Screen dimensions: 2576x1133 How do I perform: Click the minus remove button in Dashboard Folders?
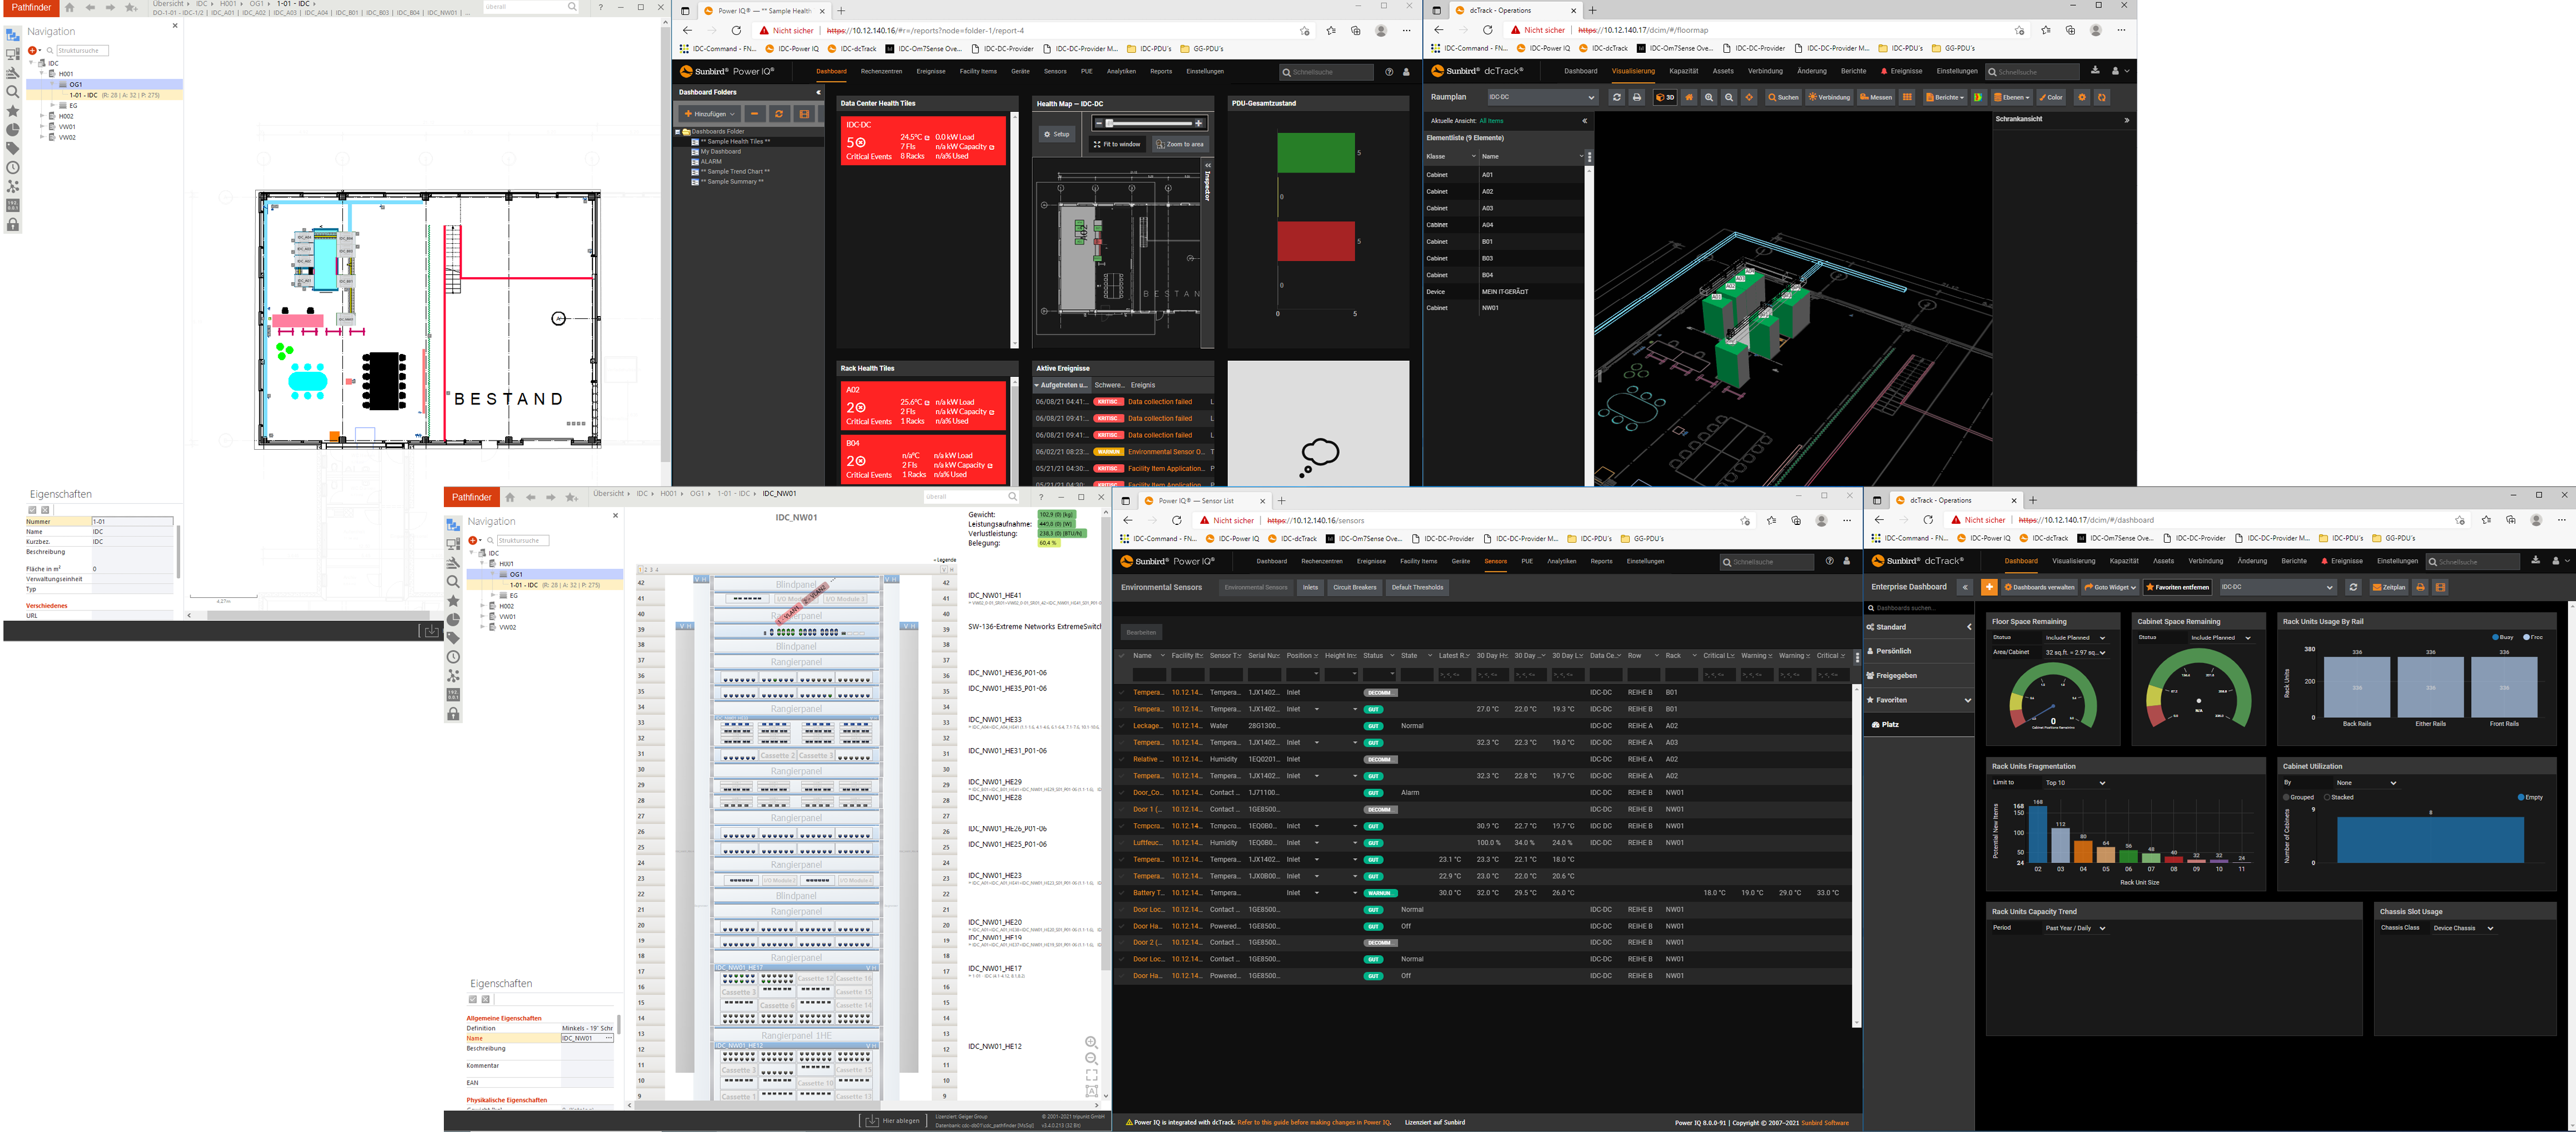pos(755,114)
